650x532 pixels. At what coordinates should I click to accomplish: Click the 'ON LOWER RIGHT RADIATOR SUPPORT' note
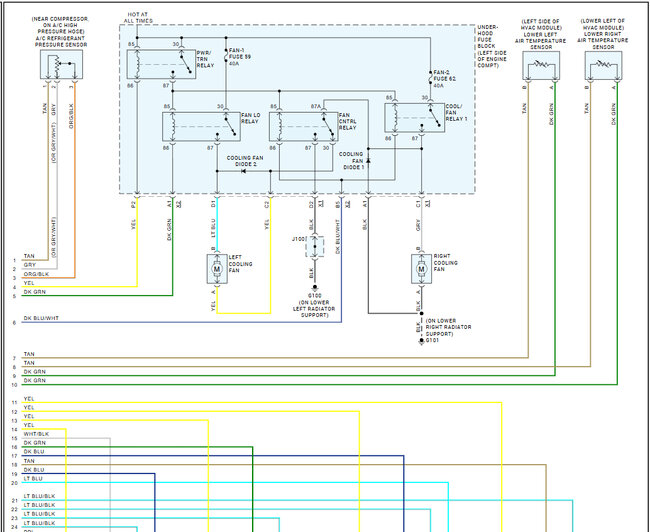(448, 327)
